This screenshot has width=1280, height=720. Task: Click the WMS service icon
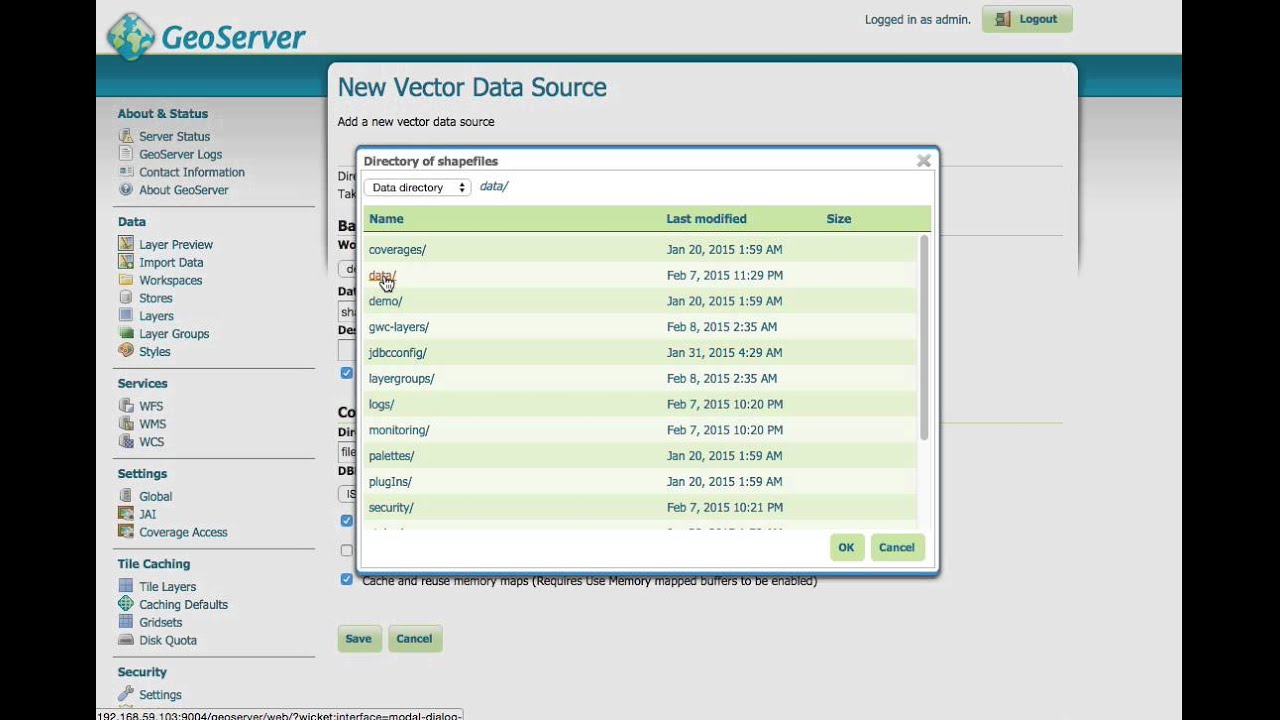[126, 424]
